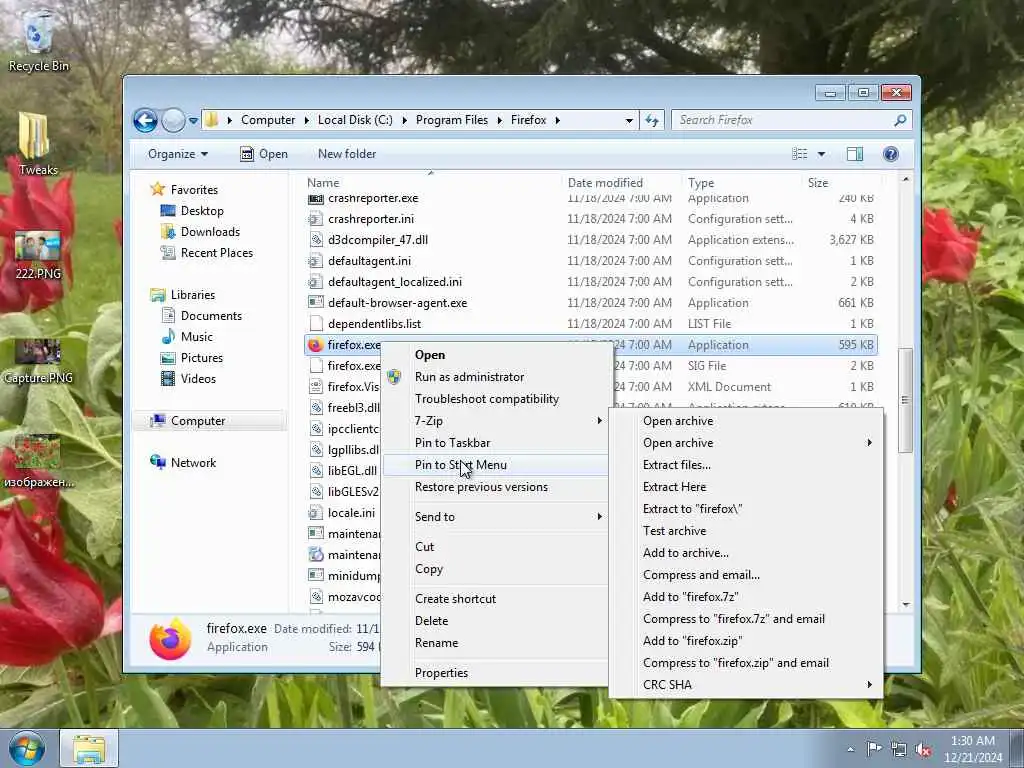Select Favorites star in navigation pane
The image size is (1024, 768).
click(x=157, y=189)
